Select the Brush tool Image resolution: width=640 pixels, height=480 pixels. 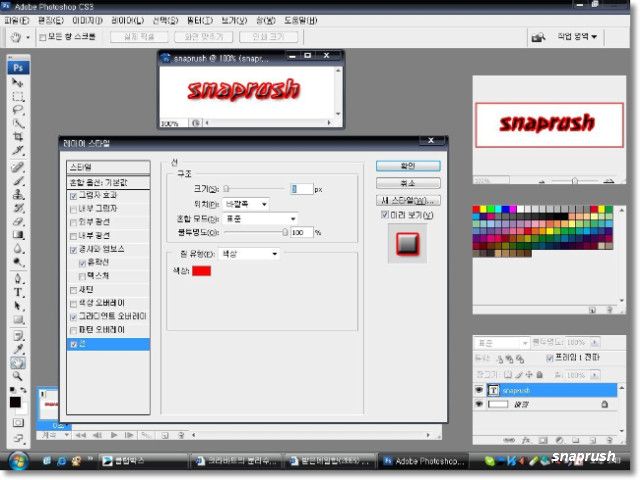(x=18, y=180)
